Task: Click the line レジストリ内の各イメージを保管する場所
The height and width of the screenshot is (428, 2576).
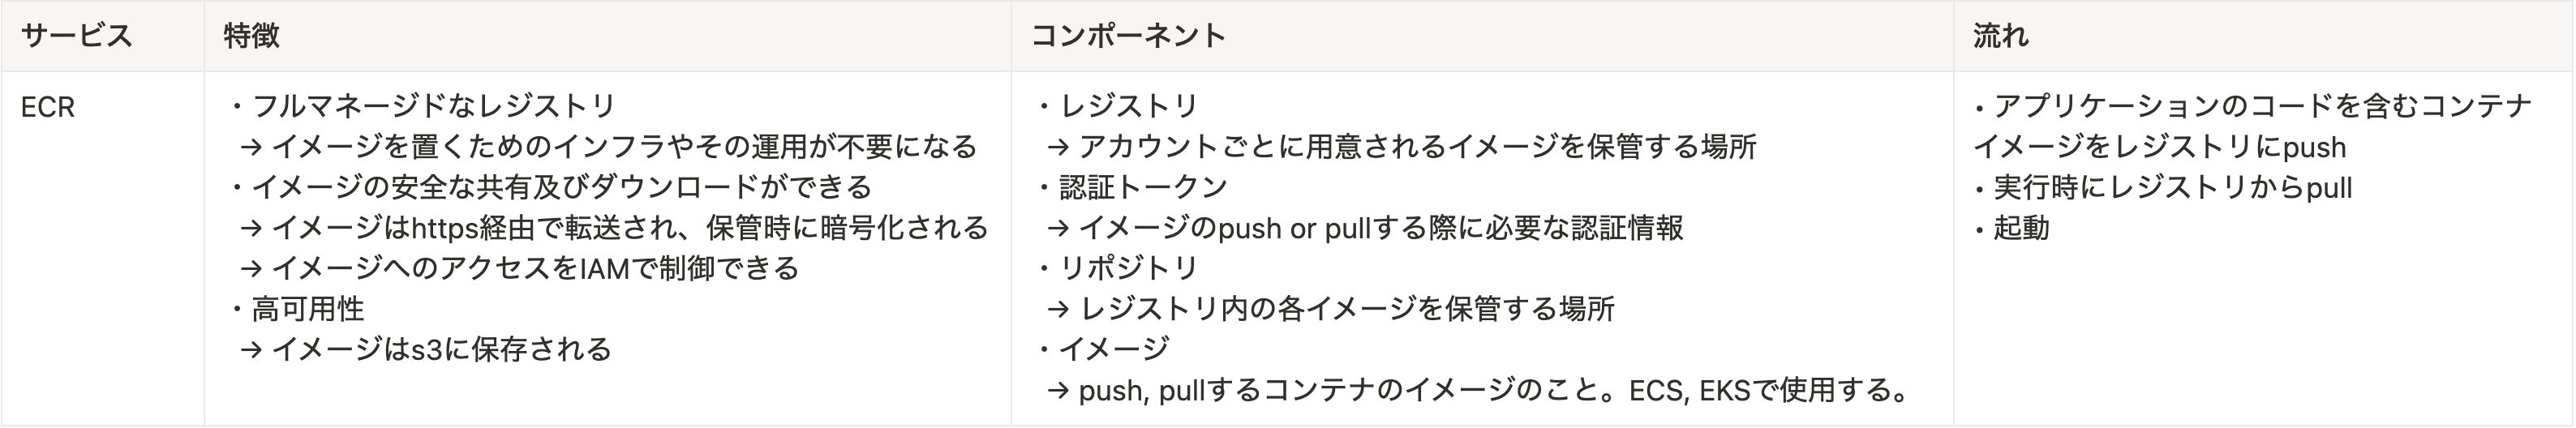Action: (x=1331, y=309)
